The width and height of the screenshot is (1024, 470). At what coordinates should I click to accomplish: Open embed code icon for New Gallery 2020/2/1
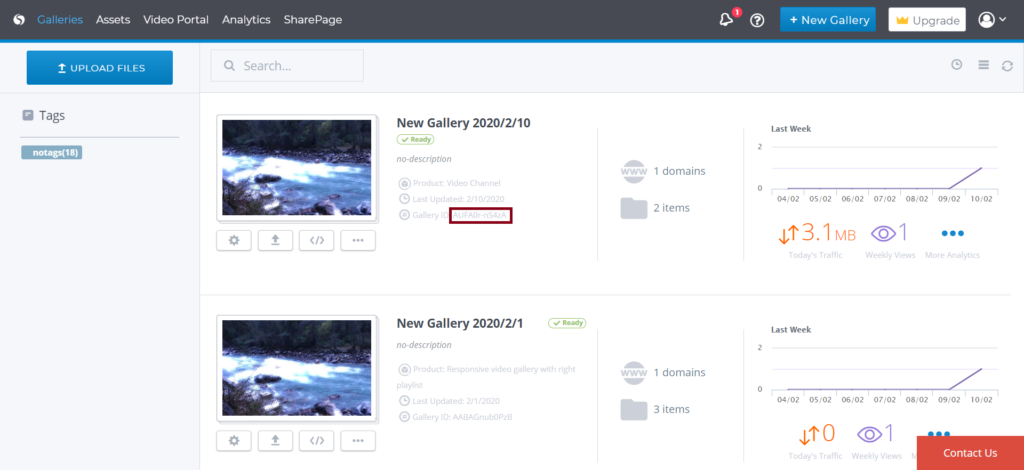pyautogui.click(x=316, y=440)
